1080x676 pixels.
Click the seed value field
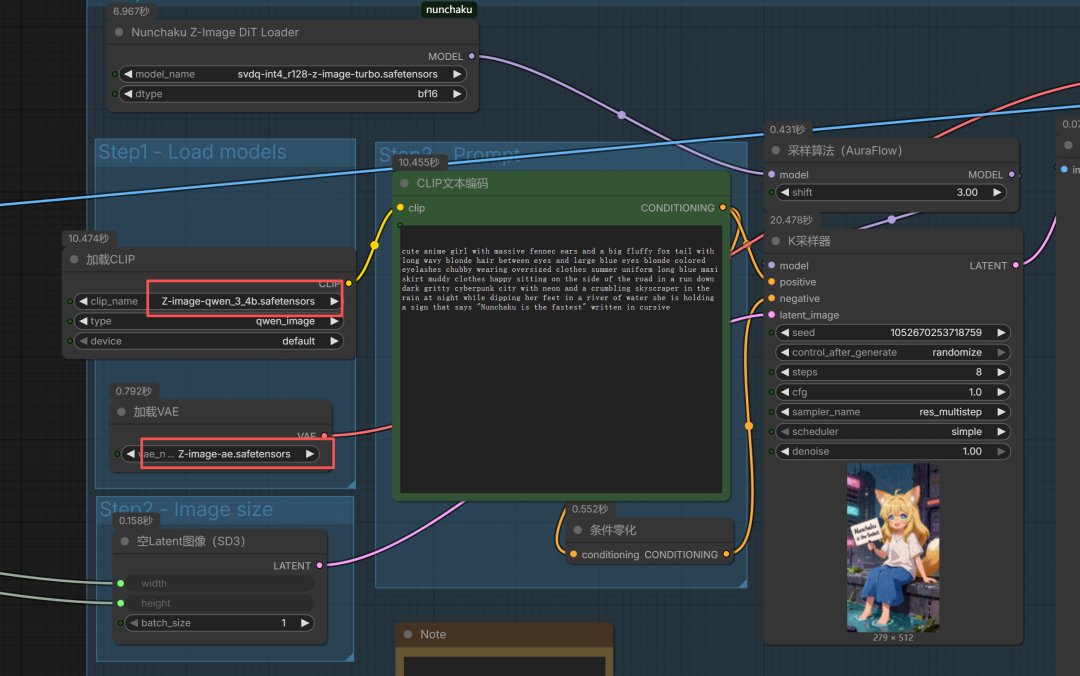pos(893,333)
